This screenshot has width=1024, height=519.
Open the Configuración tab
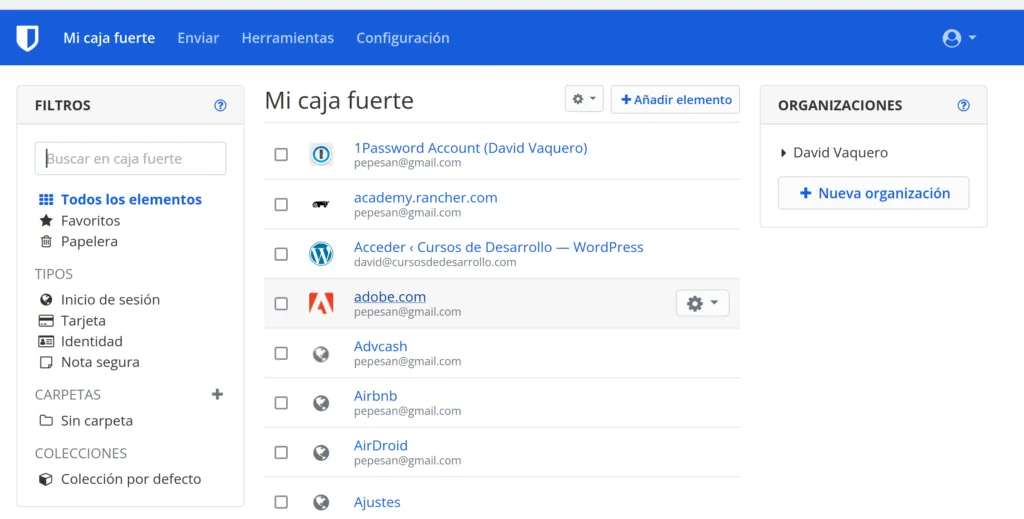(402, 38)
